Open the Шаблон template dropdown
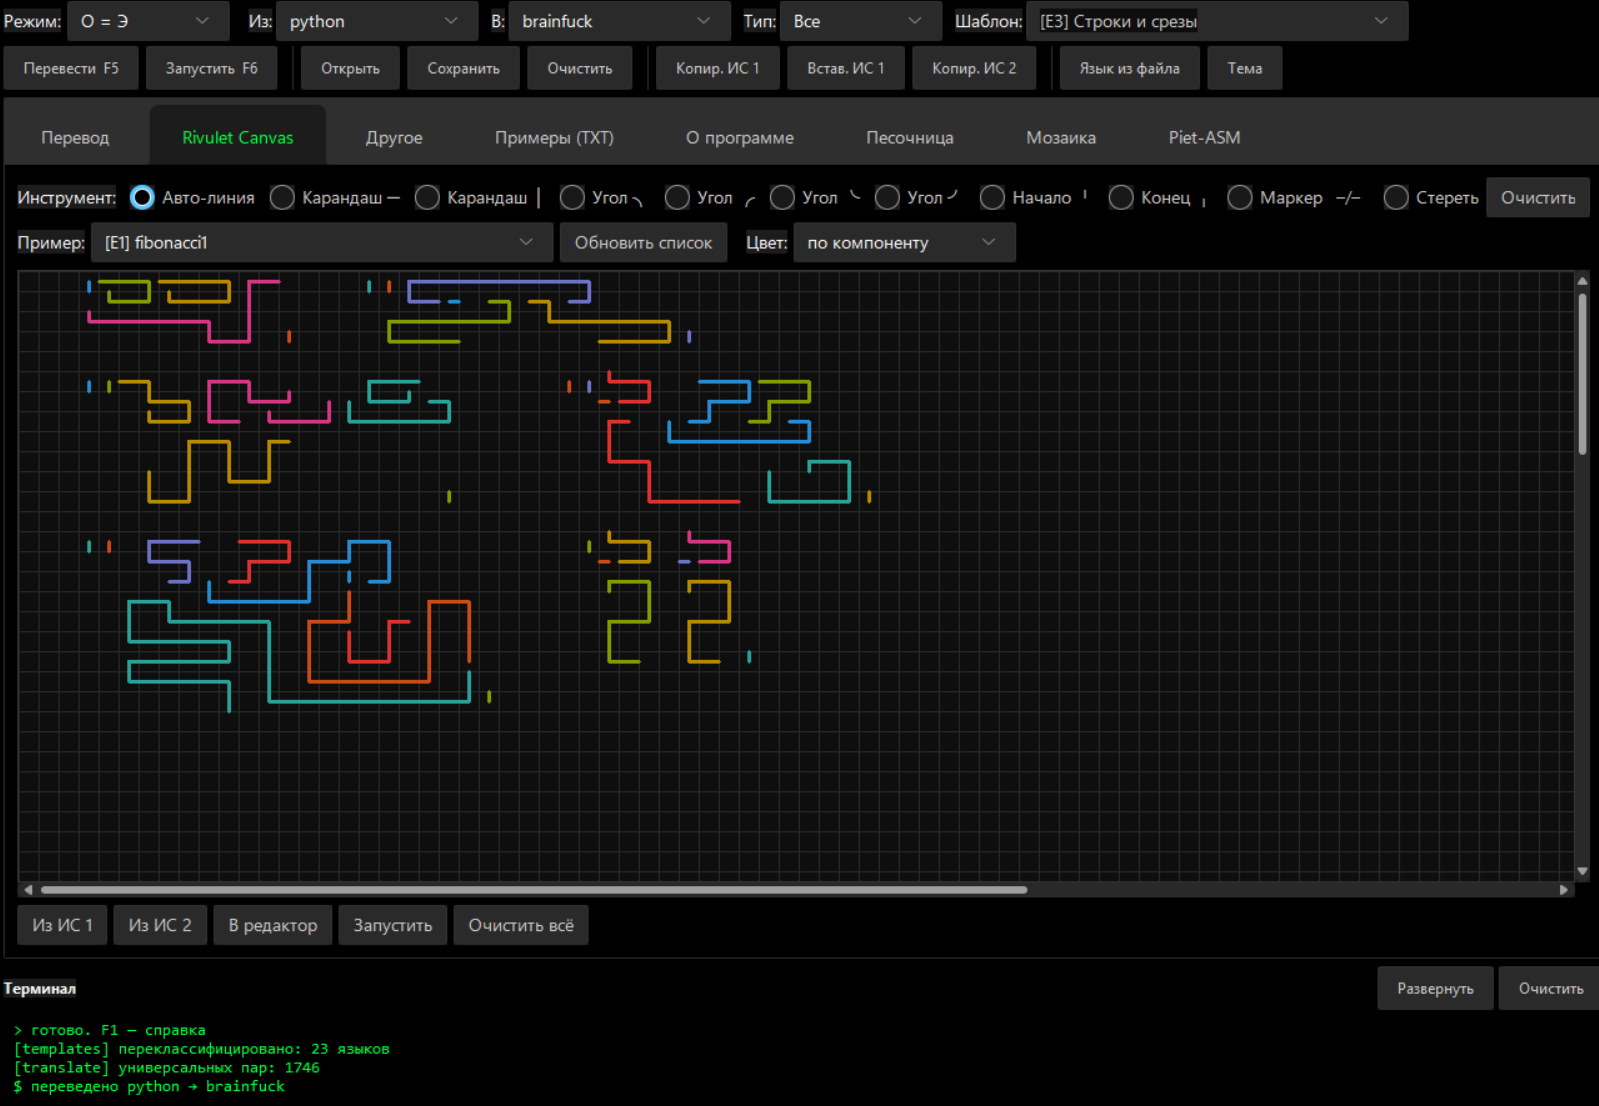The image size is (1599, 1106). 1216,21
